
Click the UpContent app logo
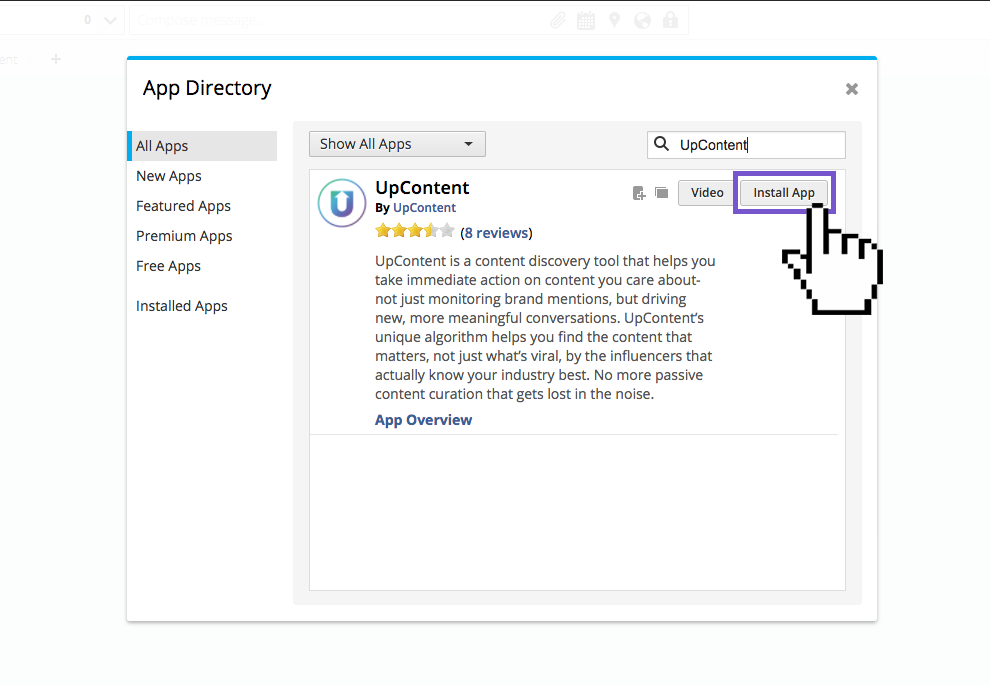pos(342,203)
